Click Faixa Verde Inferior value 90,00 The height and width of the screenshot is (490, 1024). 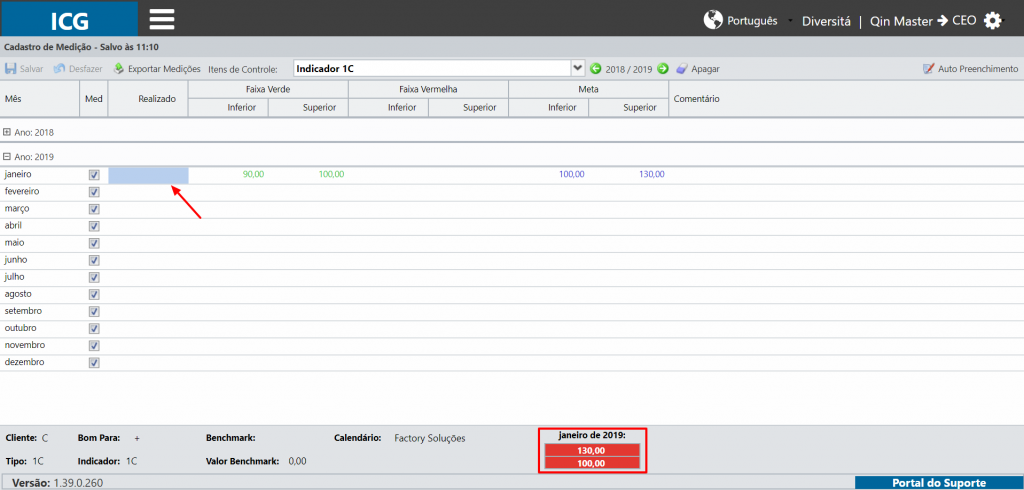click(253, 174)
